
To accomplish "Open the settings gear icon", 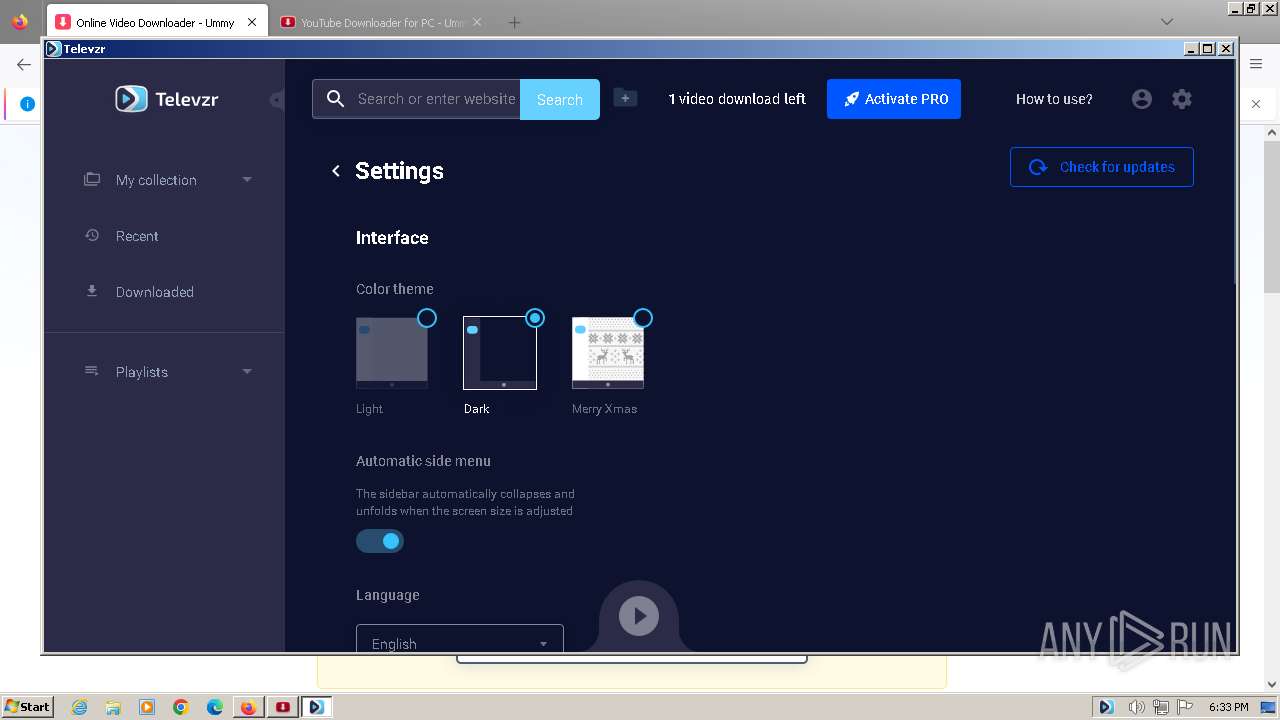I will click(1182, 99).
